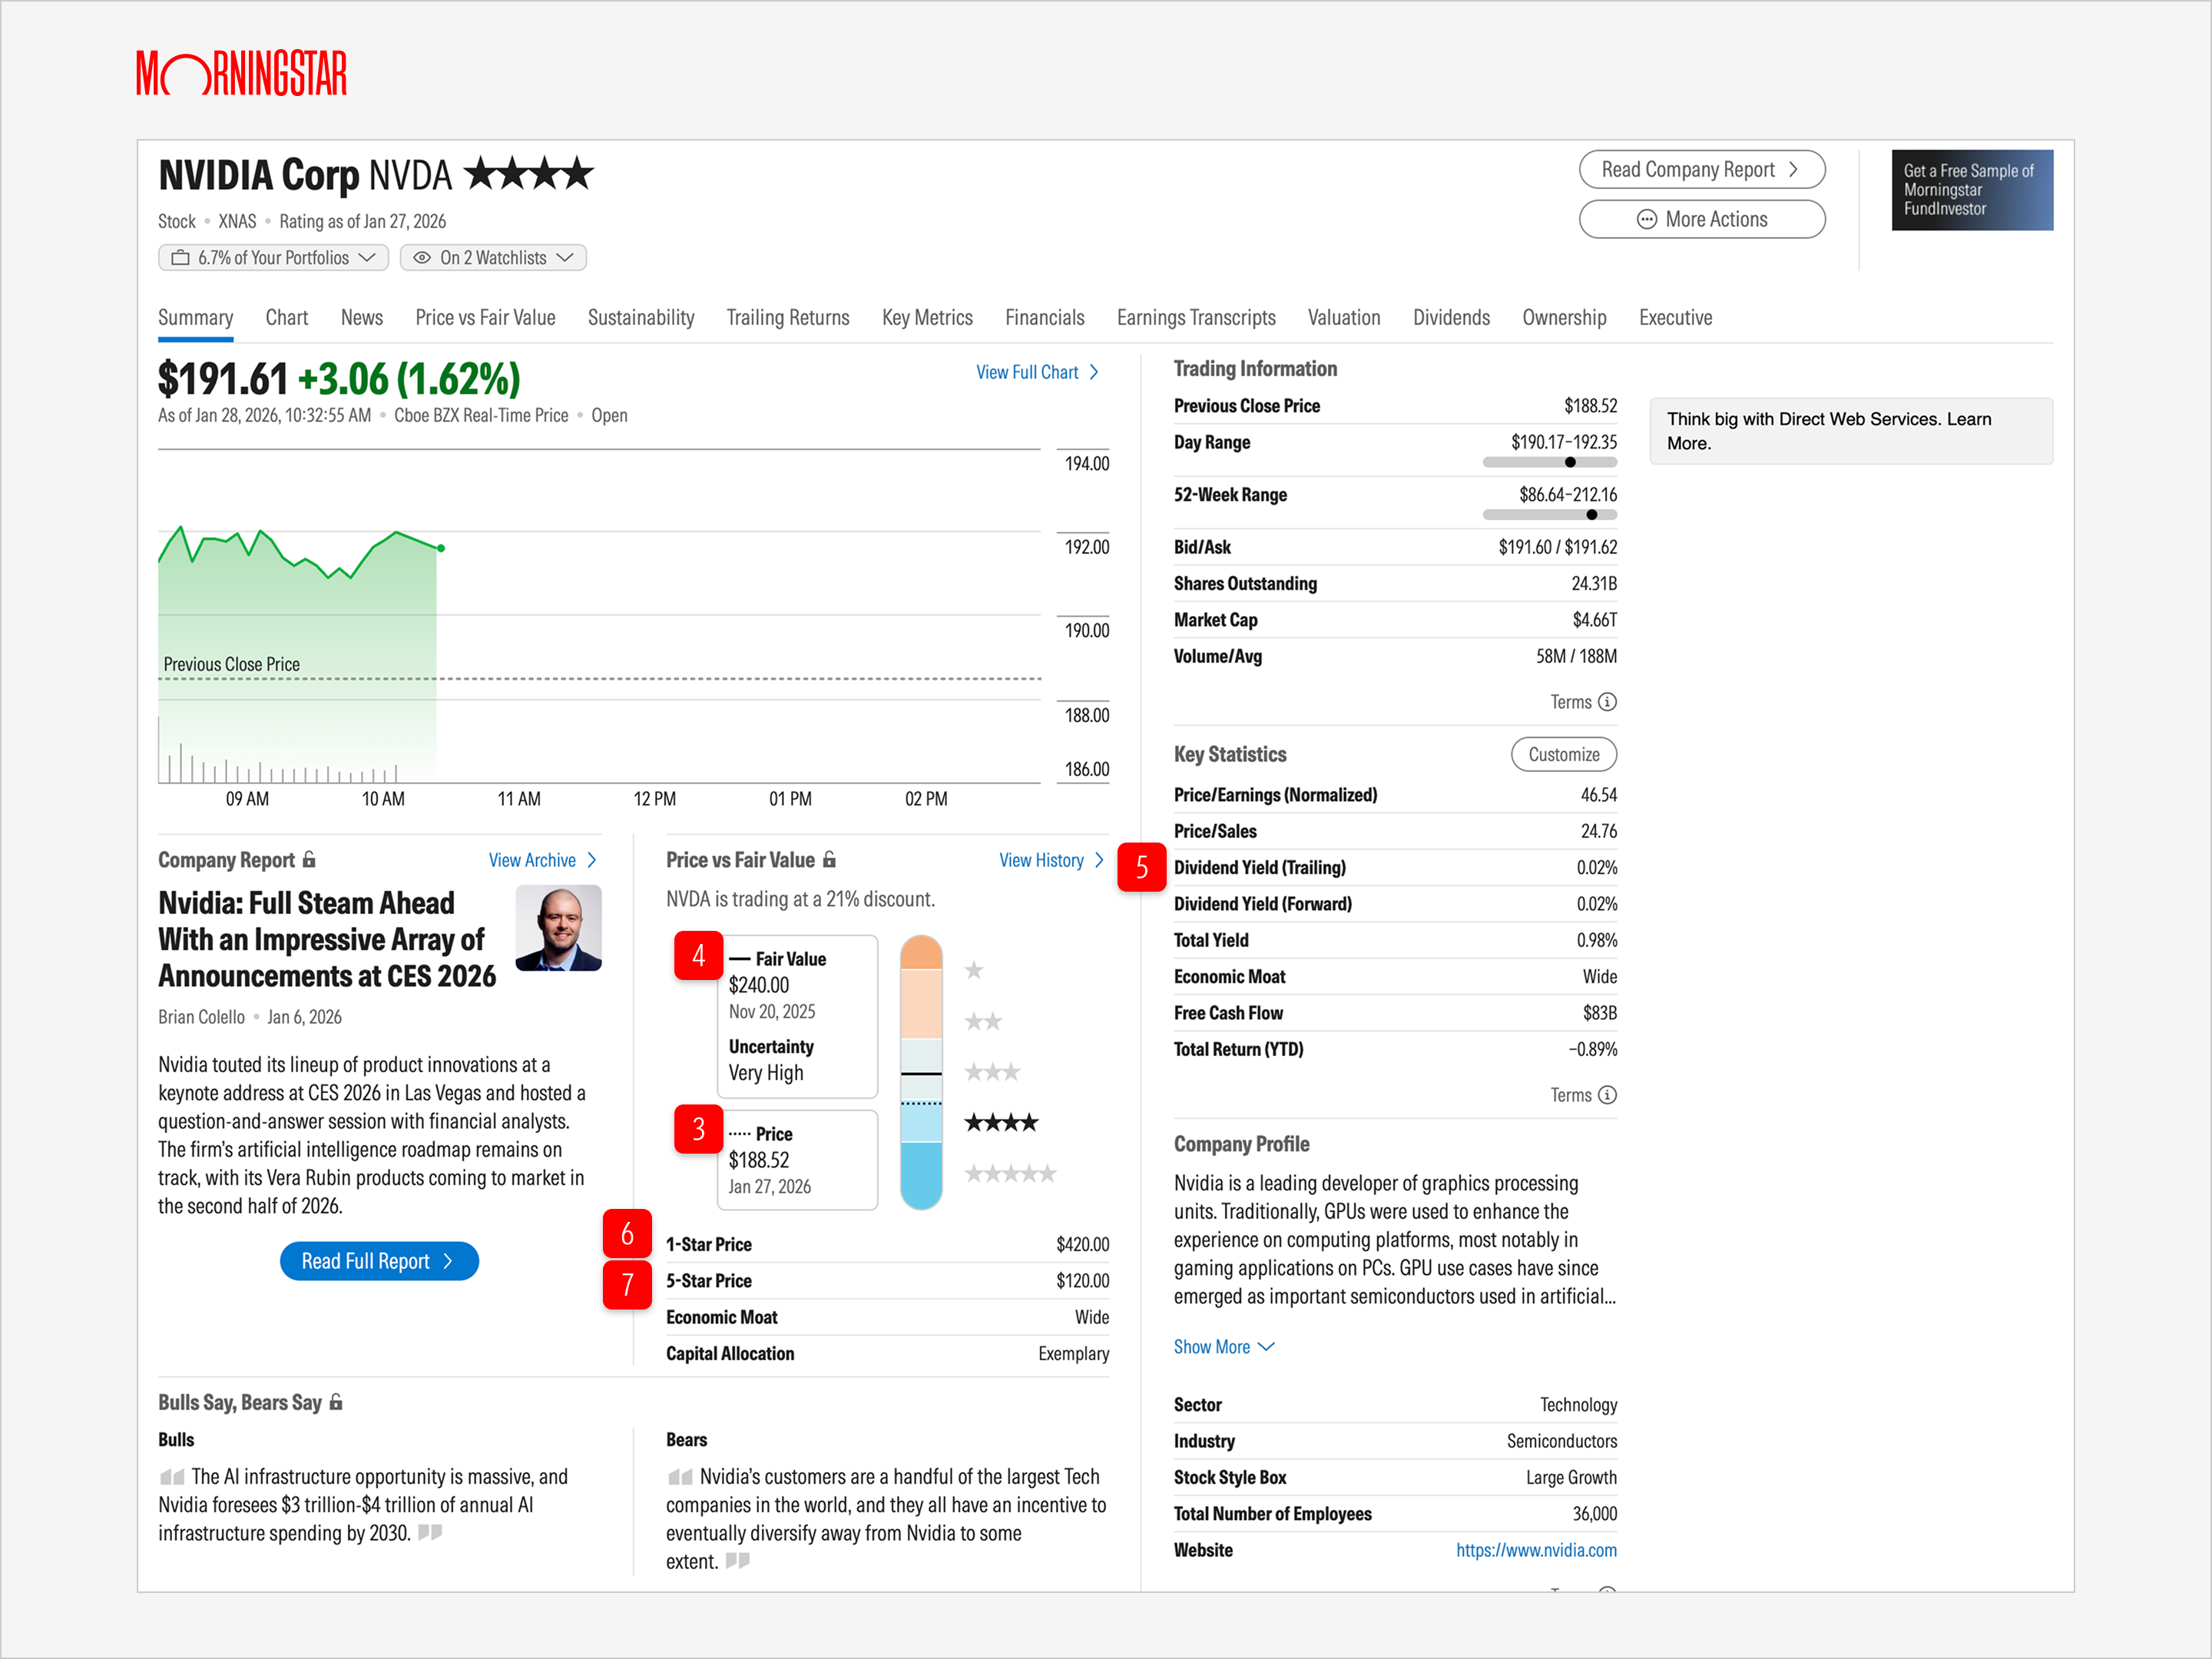2212x1659 pixels.
Task: Click the Morningstar logo
Action: [242, 73]
